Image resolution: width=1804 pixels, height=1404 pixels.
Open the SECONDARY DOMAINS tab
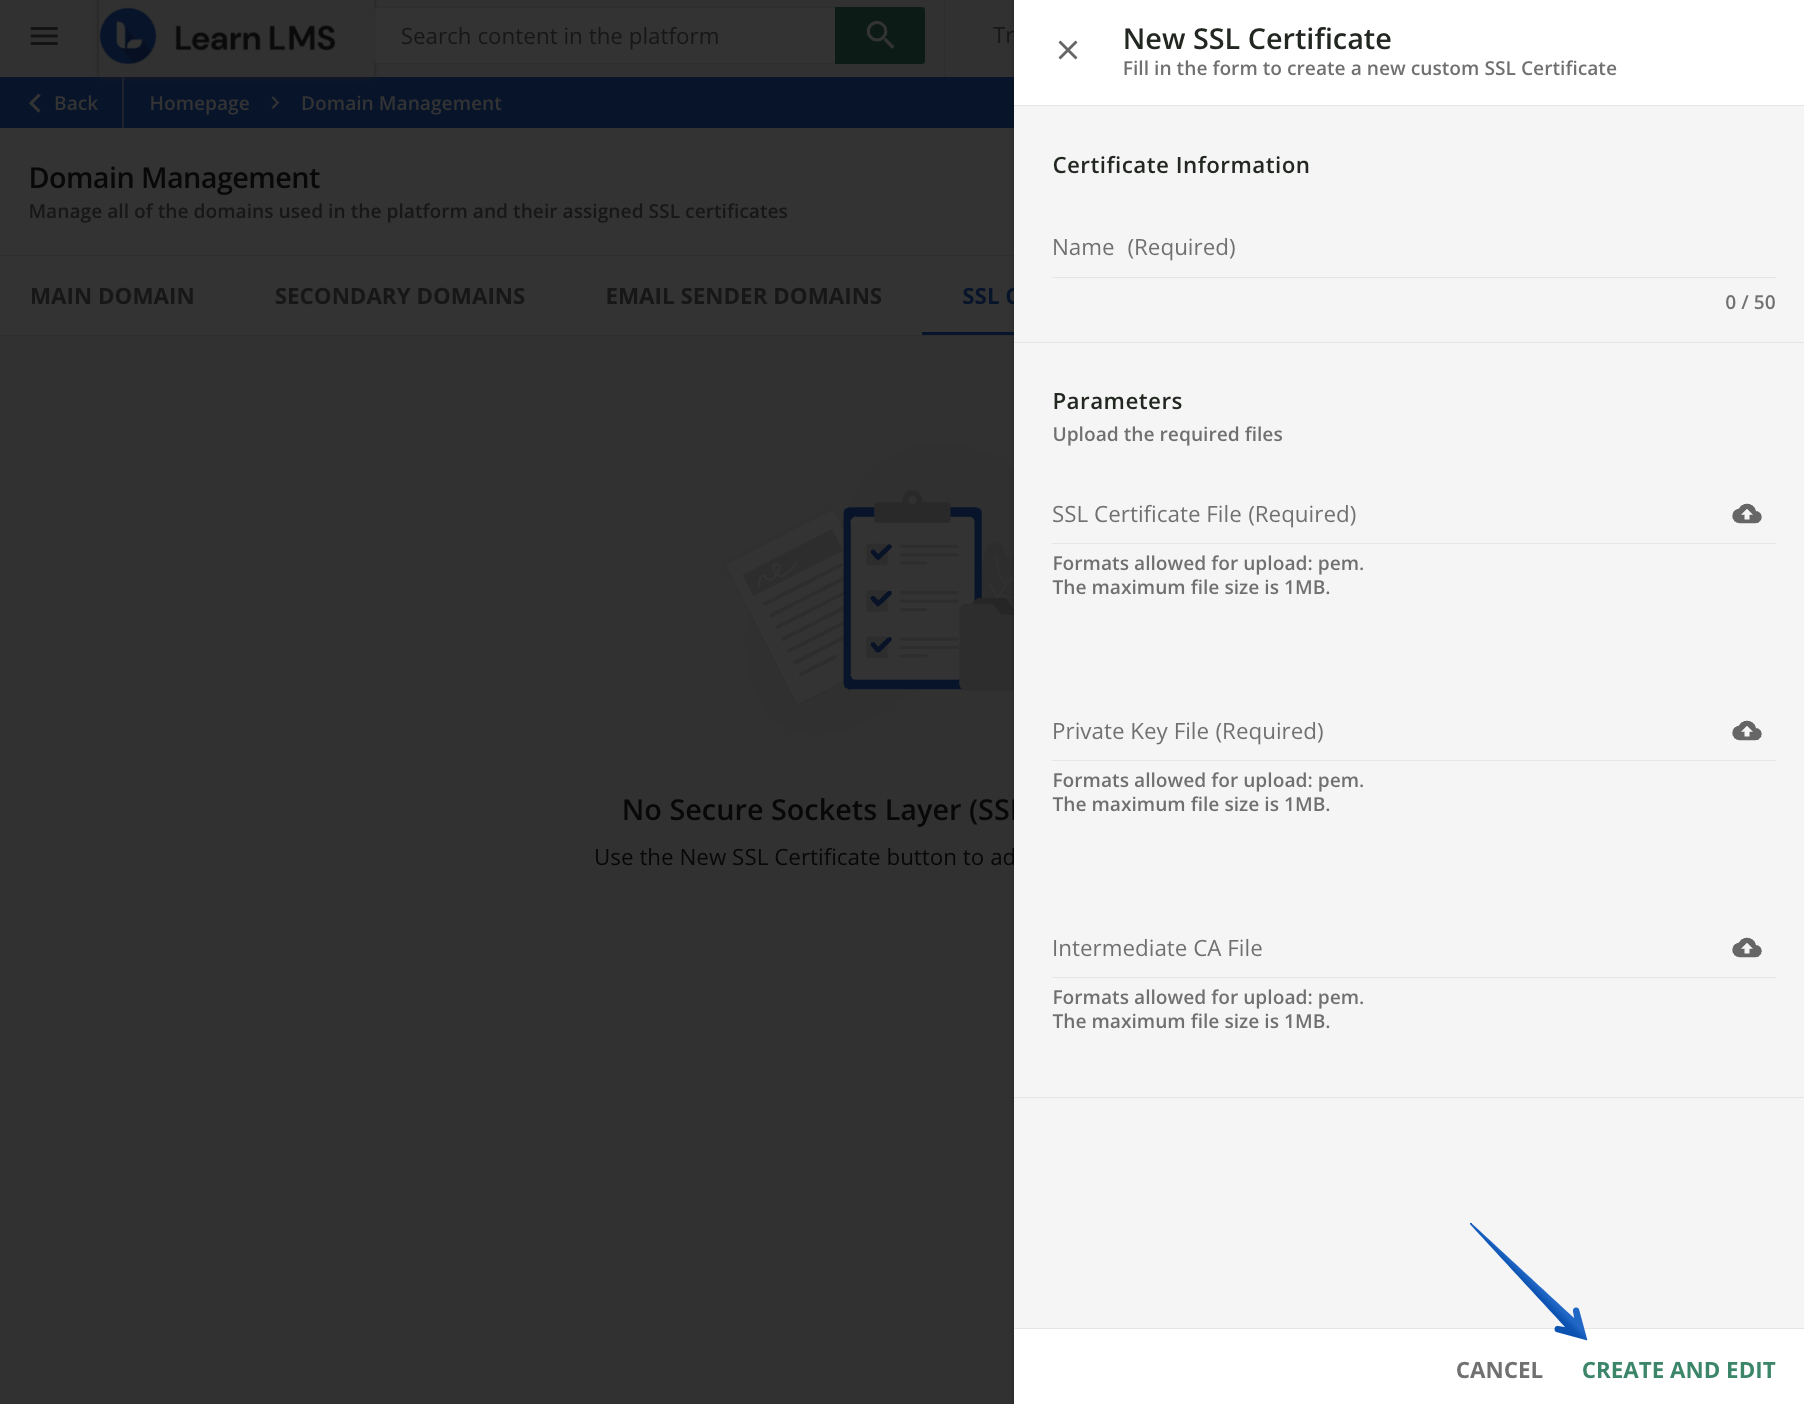tap(399, 295)
